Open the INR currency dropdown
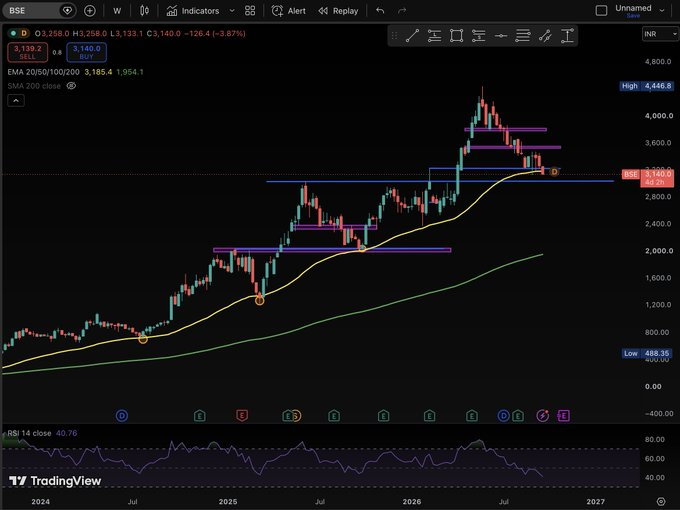 coord(660,34)
